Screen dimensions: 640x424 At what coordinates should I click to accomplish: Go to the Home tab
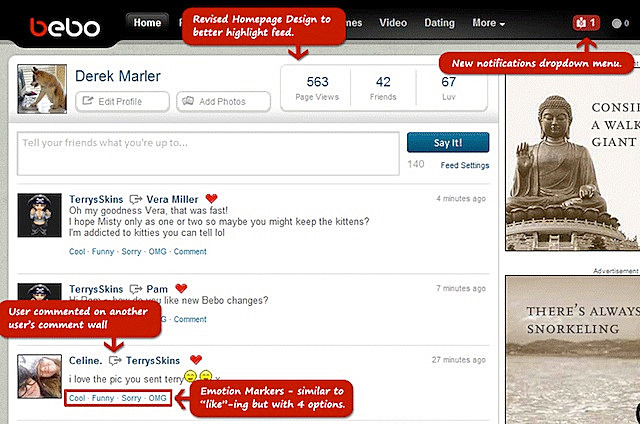[147, 22]
